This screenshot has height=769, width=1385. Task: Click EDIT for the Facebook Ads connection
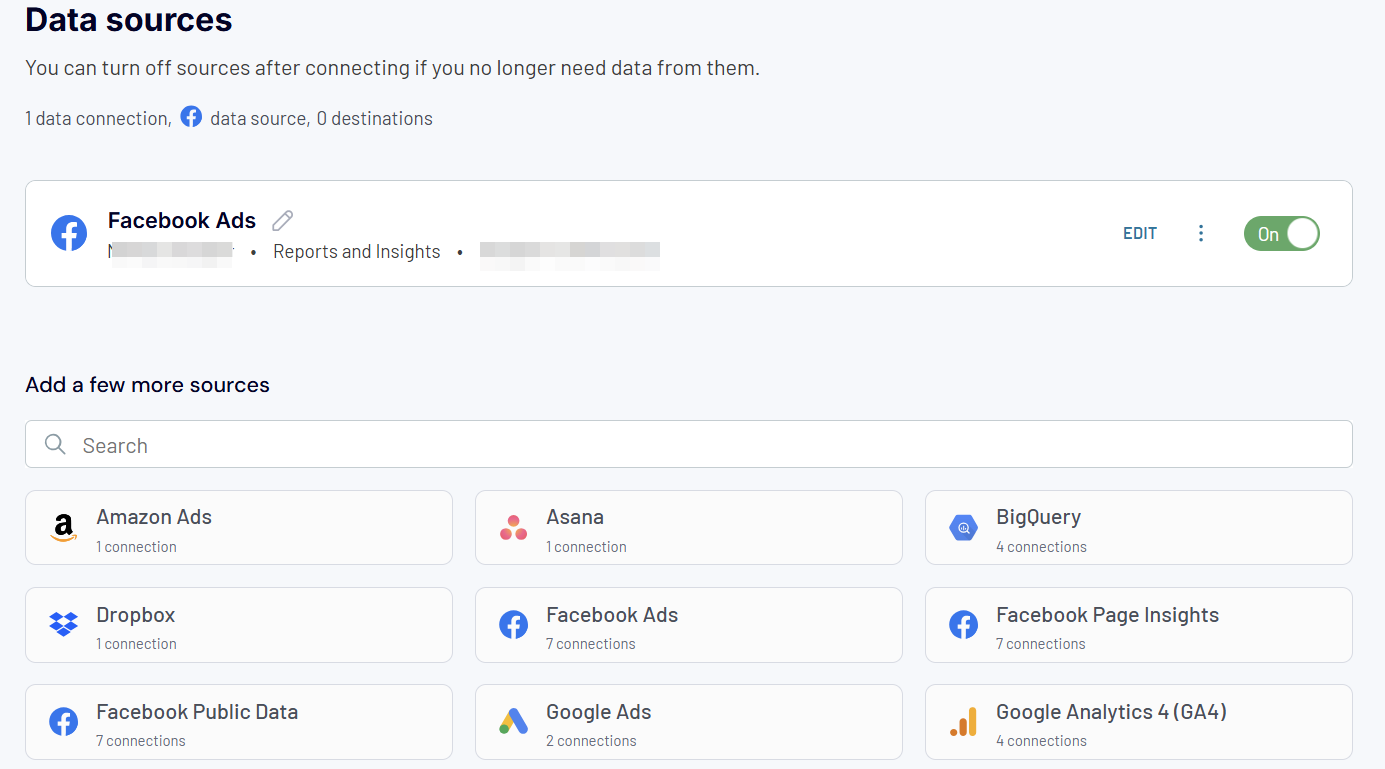1140,233
